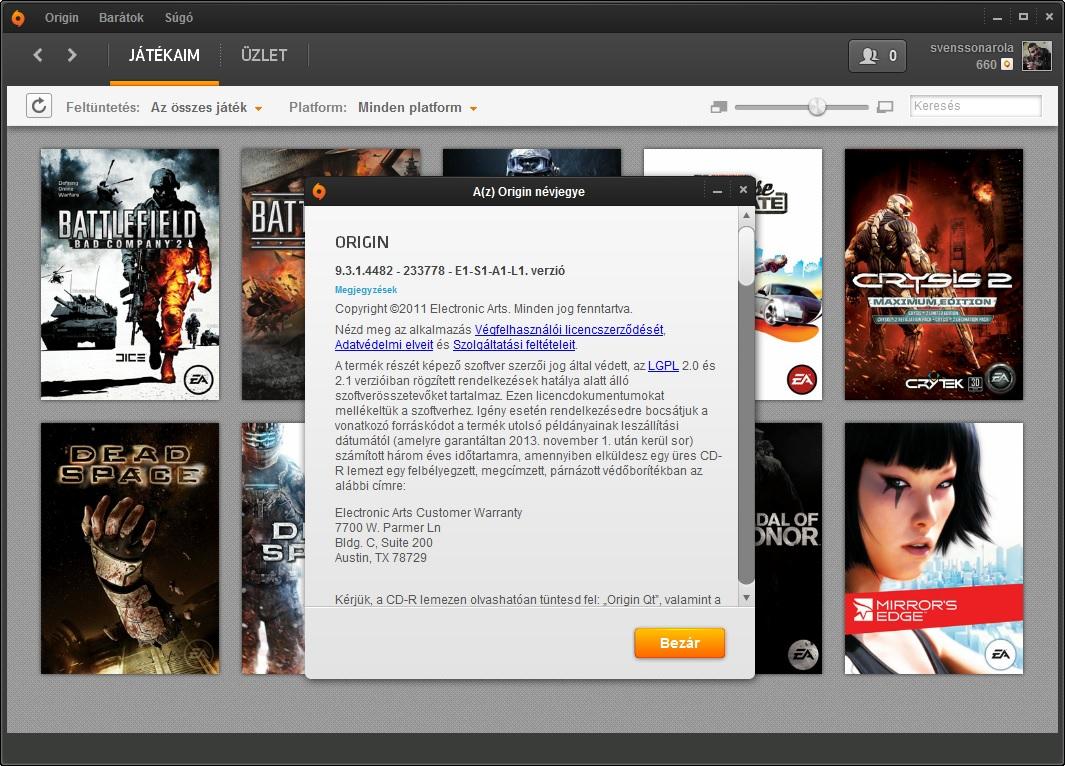The image size is (1065, 766).
Task: Click the ORIGIN heading in dialog
Action: tap(362, 242)
